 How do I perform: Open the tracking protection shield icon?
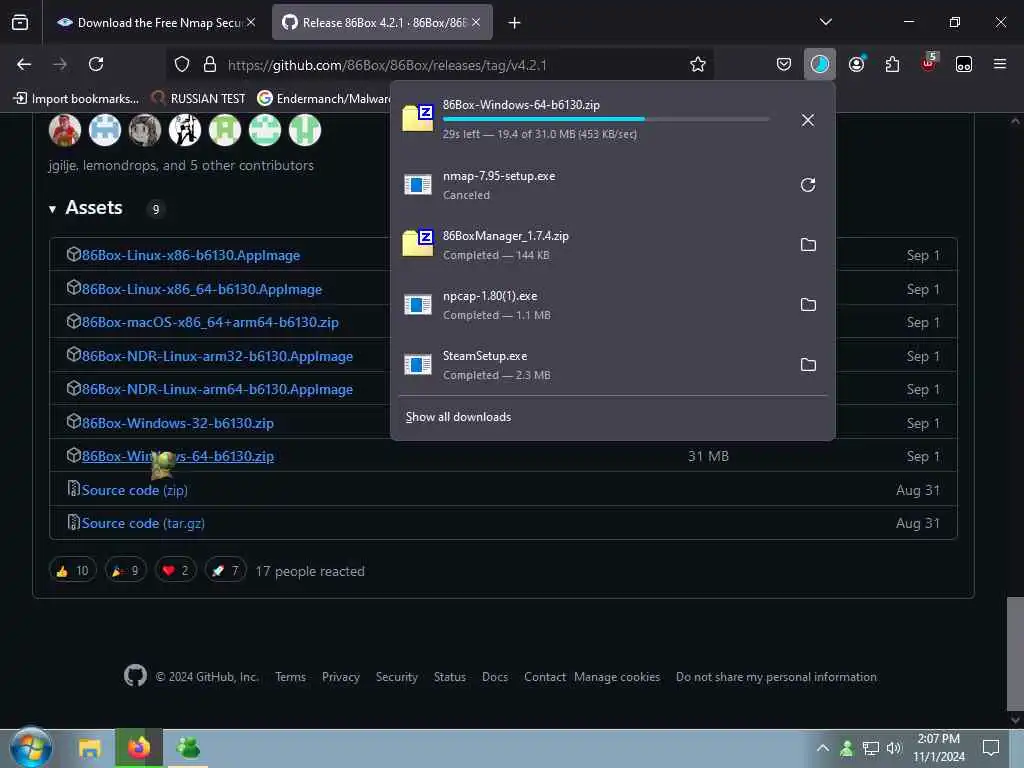(182, 64)
